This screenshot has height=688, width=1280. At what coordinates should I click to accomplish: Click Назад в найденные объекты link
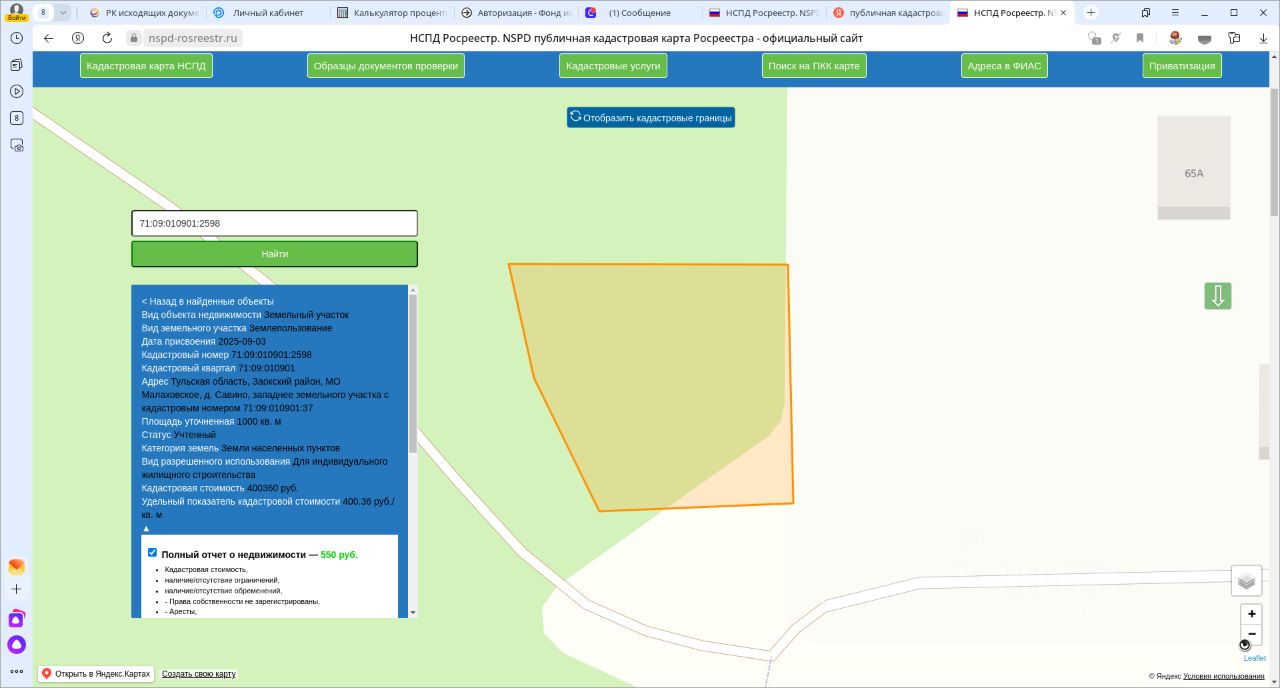pos(208,301)
